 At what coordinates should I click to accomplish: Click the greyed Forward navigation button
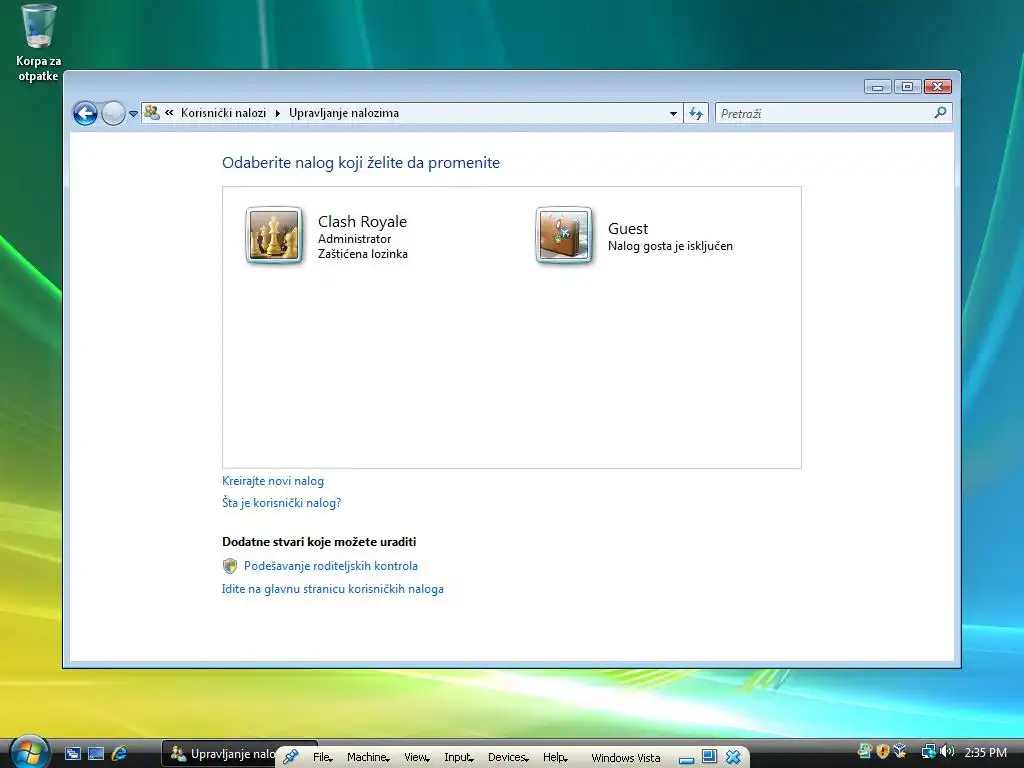pyautogui.click(x=113, y=114)
